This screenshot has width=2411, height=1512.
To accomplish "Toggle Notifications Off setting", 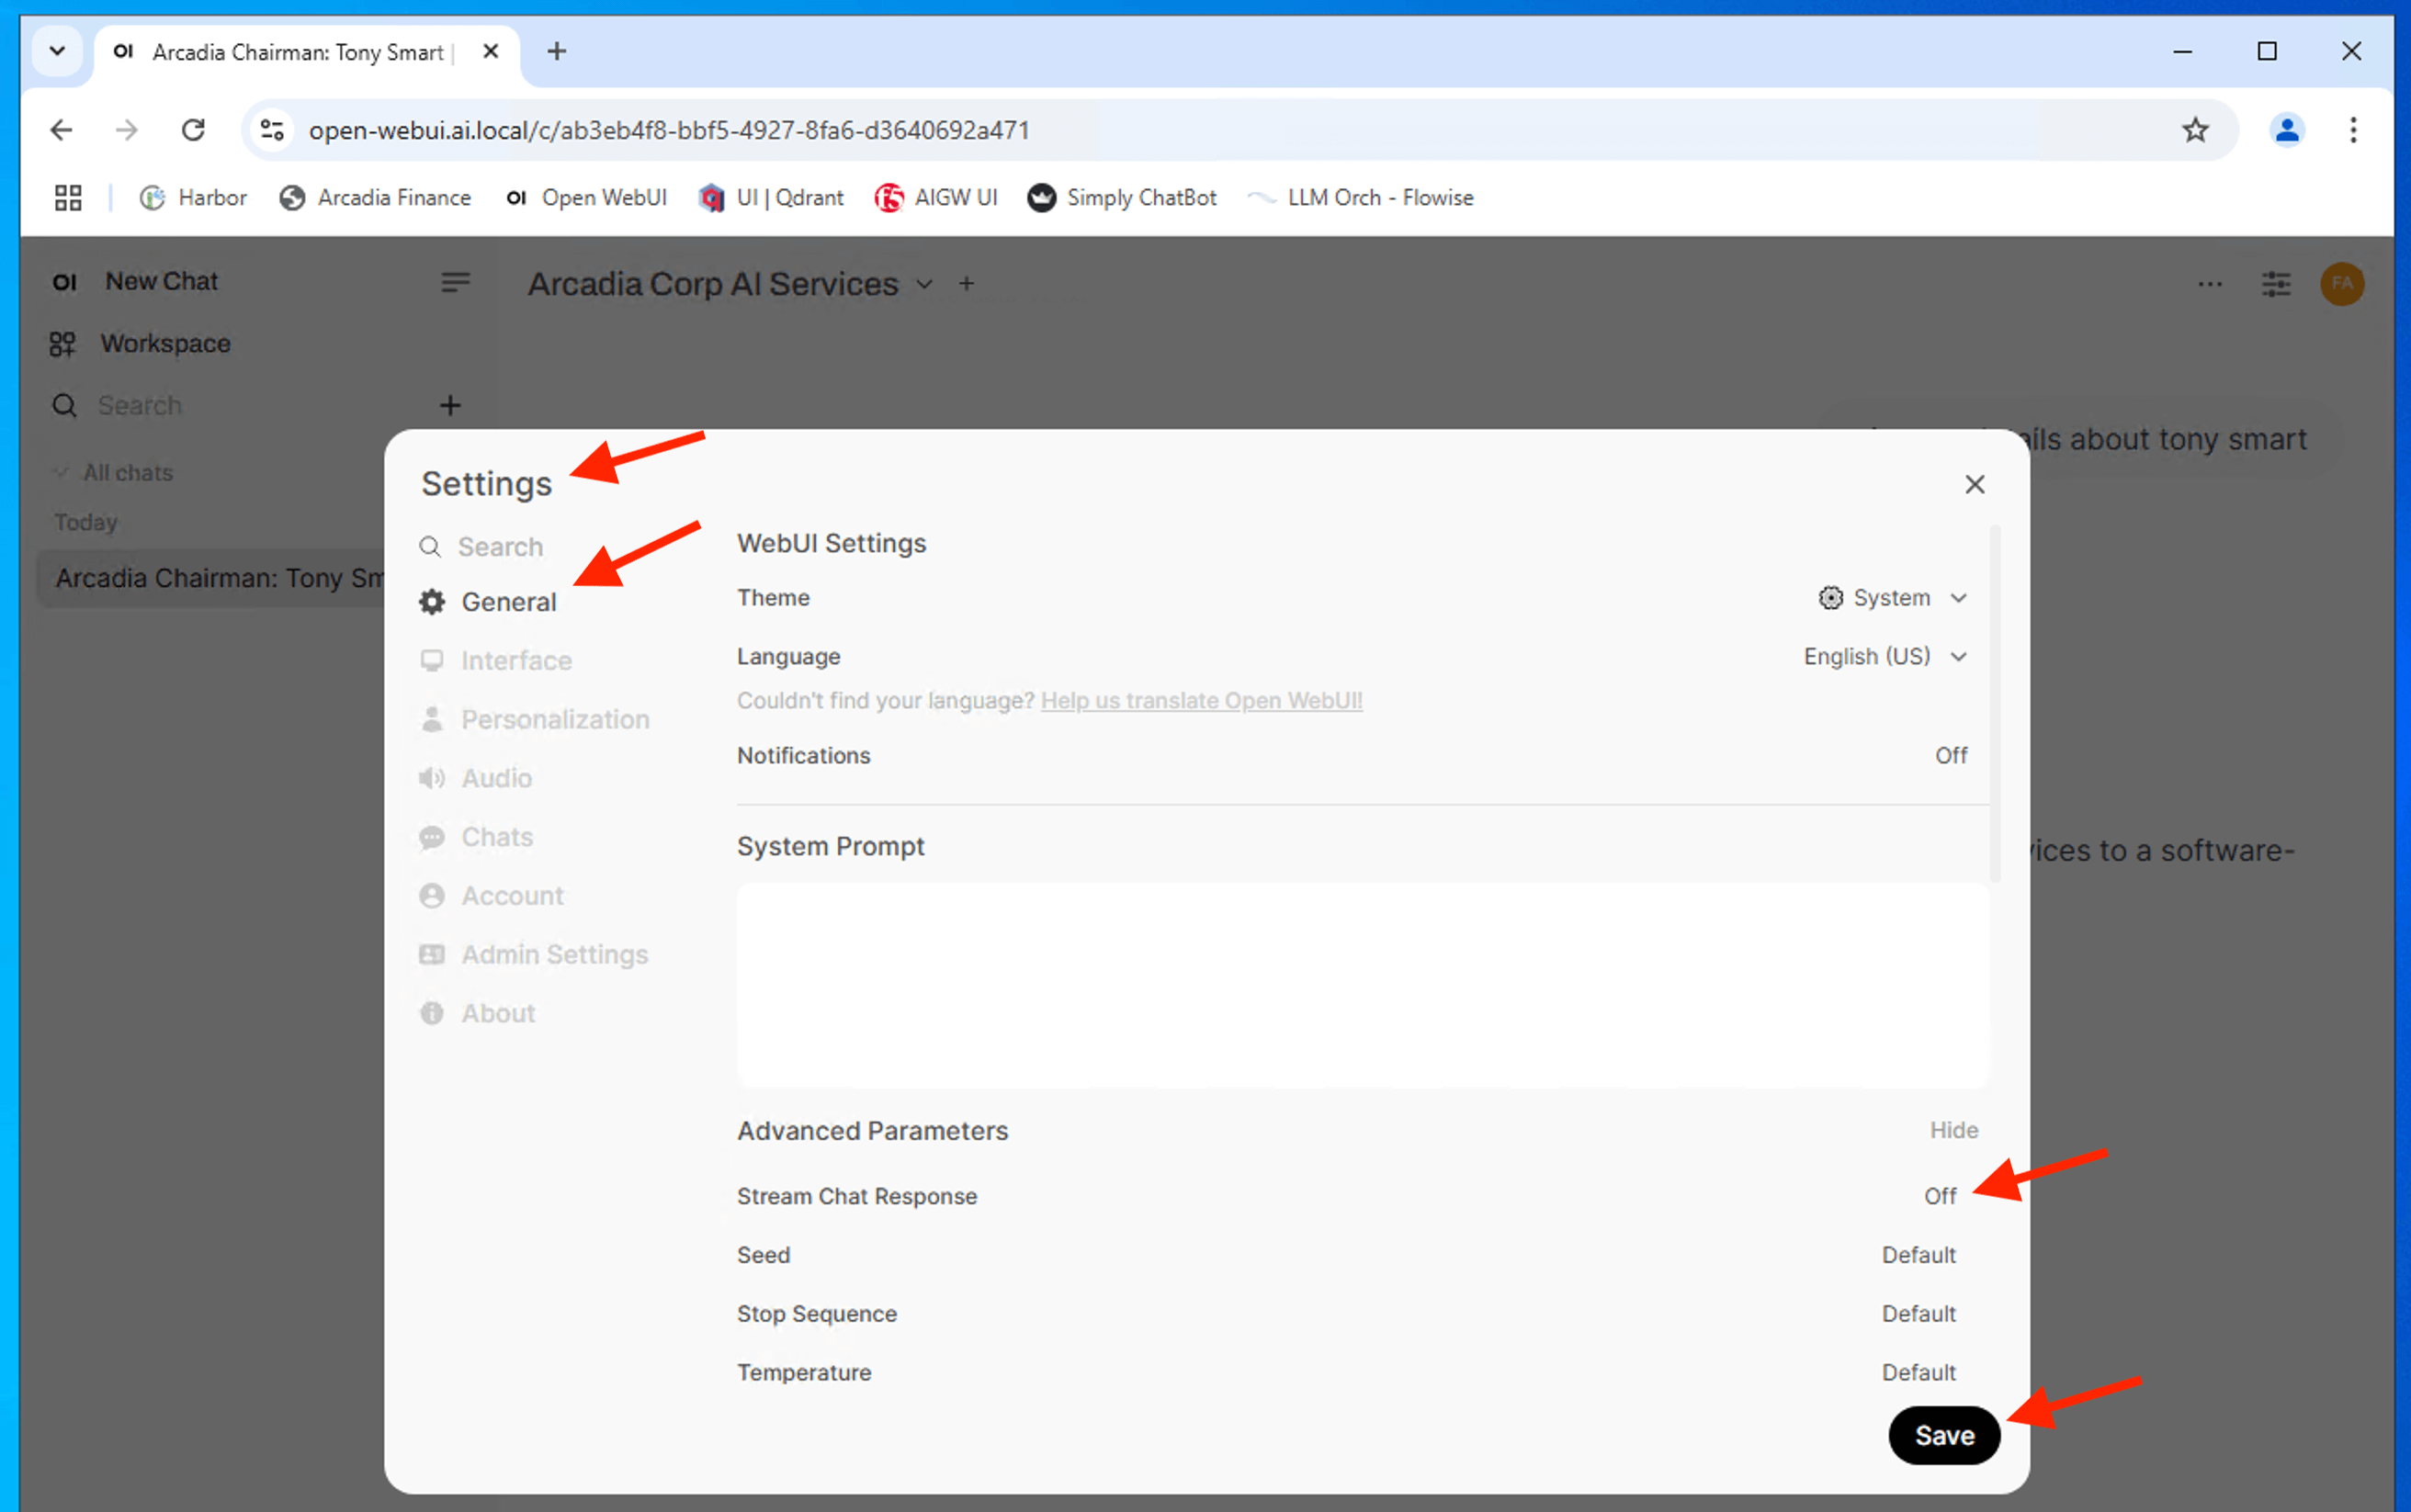I will 1950,756.
